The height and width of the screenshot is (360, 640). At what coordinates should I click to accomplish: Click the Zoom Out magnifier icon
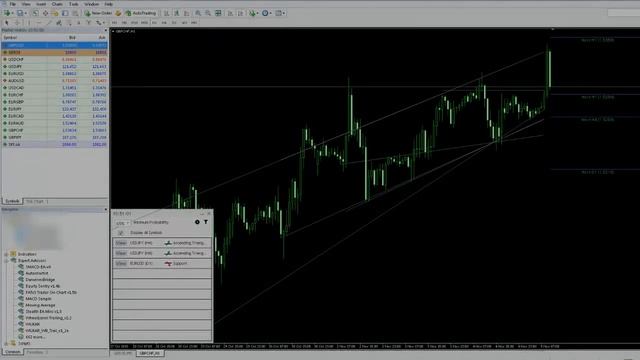[208, 13]
